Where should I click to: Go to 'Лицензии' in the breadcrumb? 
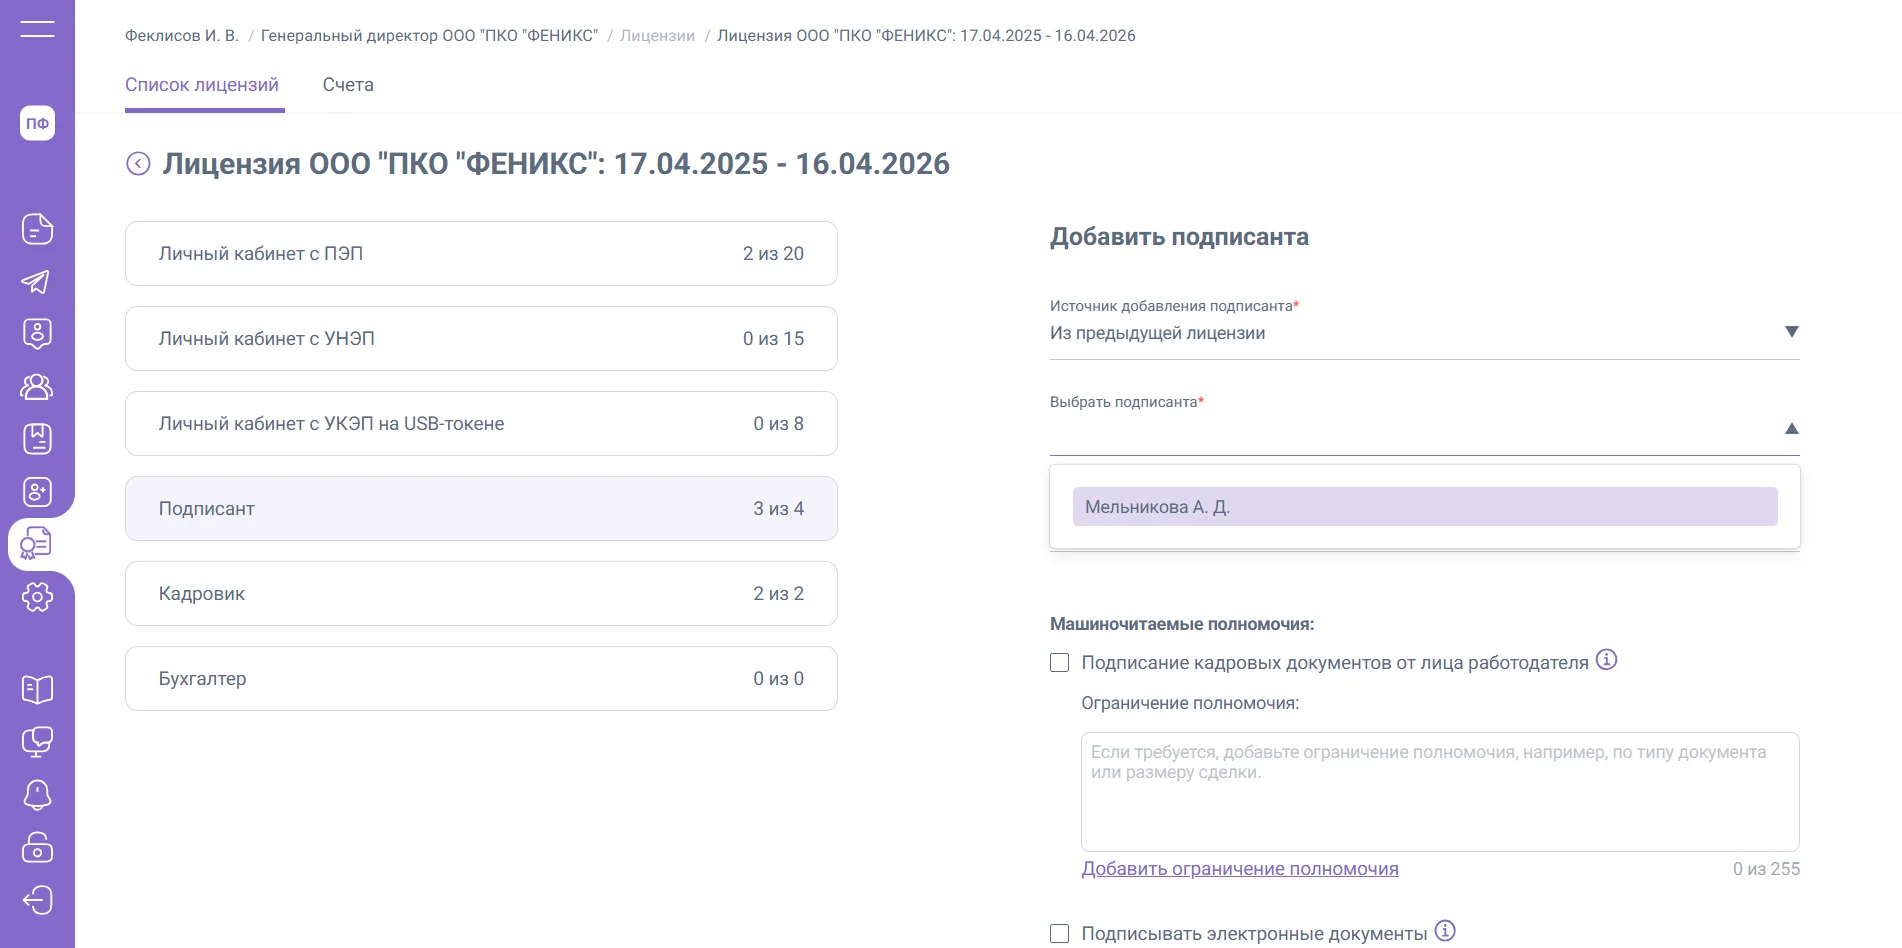(x=657, y=36)
